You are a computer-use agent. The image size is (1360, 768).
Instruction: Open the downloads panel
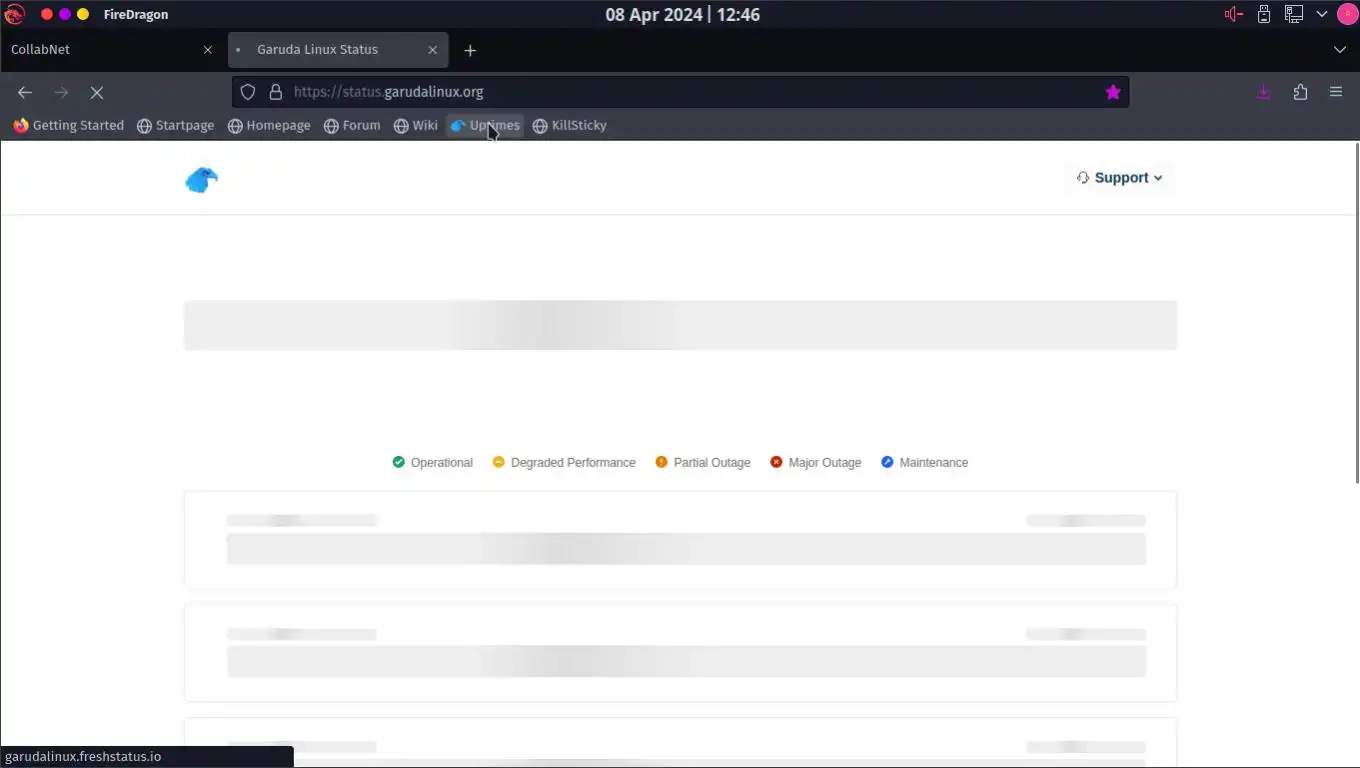coord(1264,92)
